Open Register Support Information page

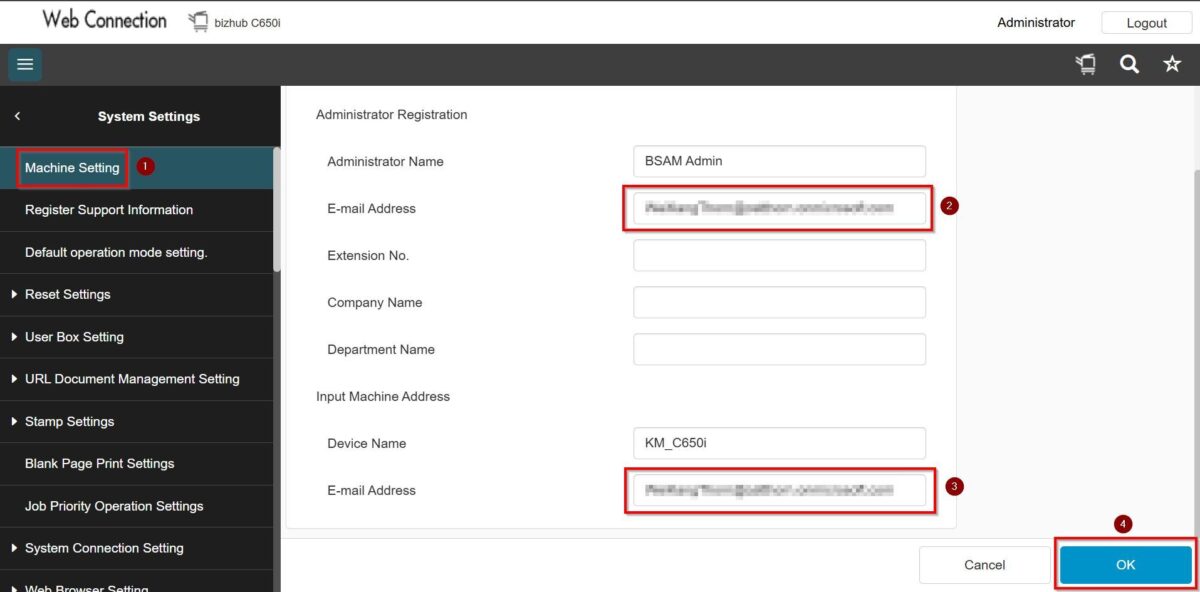pos(109,210)
